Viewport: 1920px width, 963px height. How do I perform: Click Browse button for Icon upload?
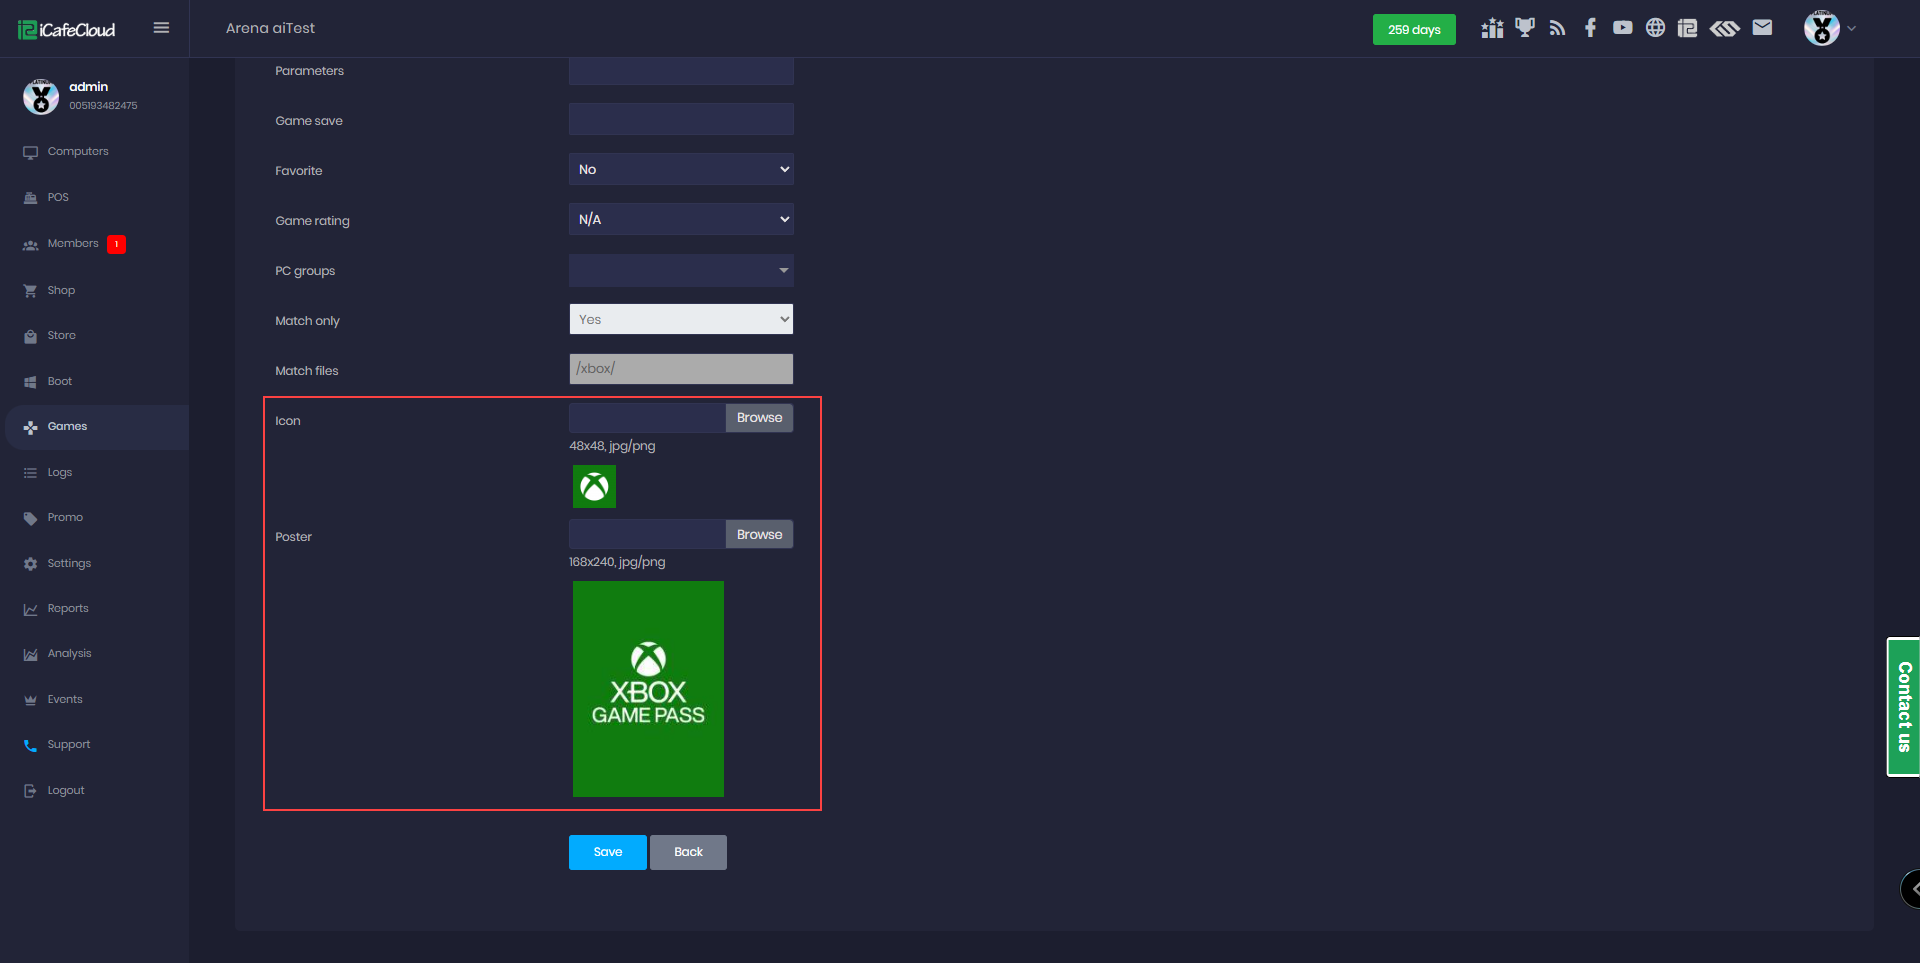(x=759, y=418)
